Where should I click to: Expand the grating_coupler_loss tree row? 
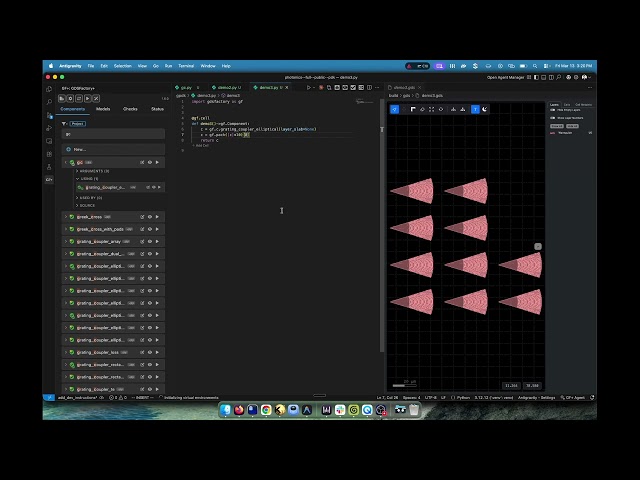(x=66, y=352)
